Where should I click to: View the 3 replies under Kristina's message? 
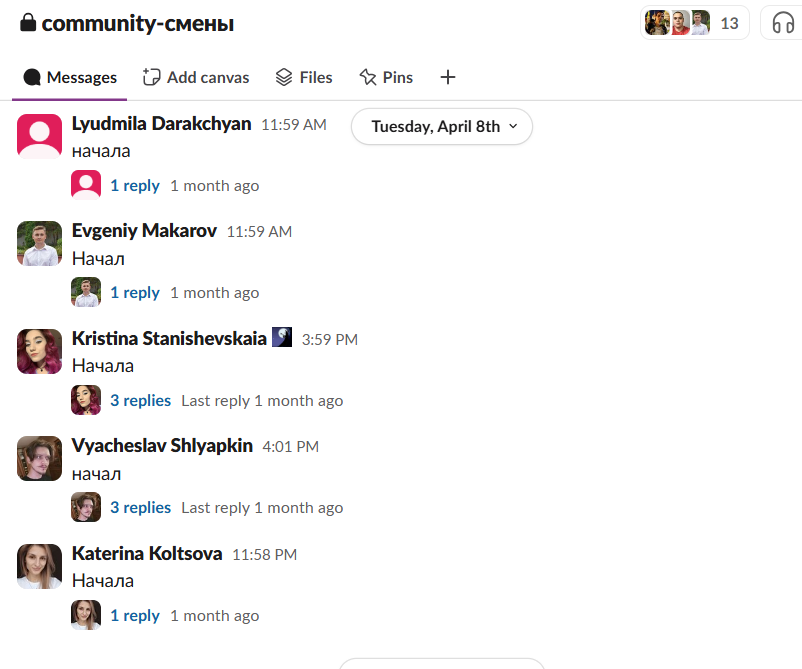coord(141,400)
